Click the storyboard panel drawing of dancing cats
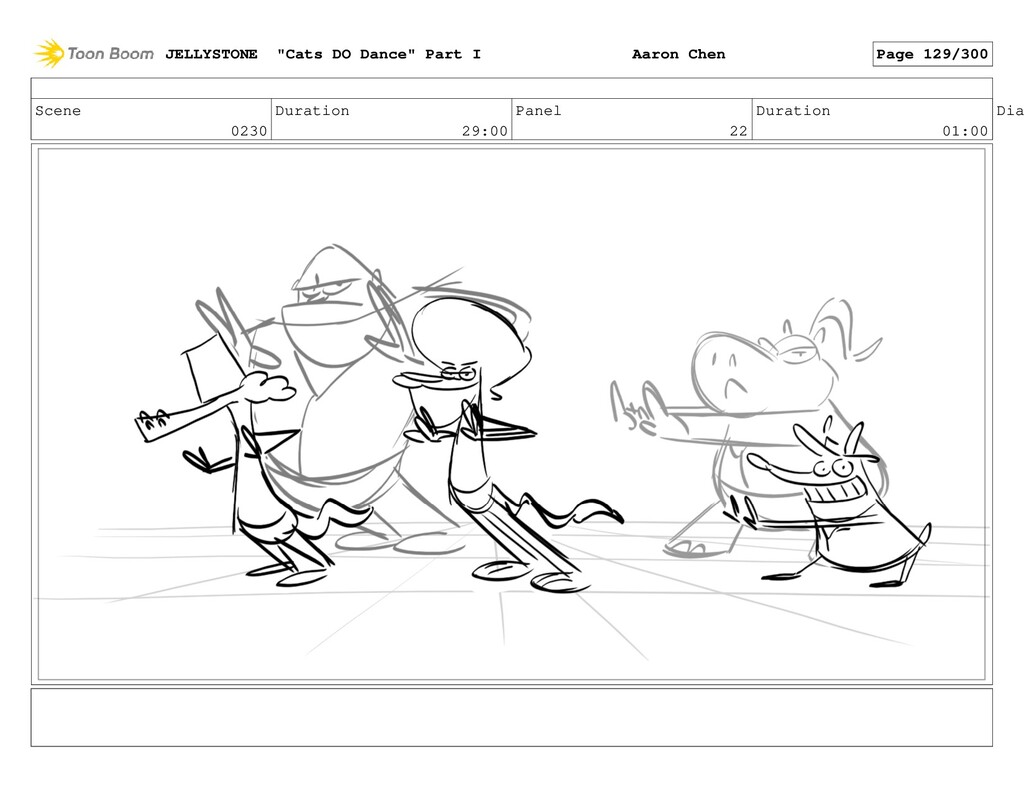Image resolution: width=1024 pixels, height=793 pixels. tap(511, 414)
